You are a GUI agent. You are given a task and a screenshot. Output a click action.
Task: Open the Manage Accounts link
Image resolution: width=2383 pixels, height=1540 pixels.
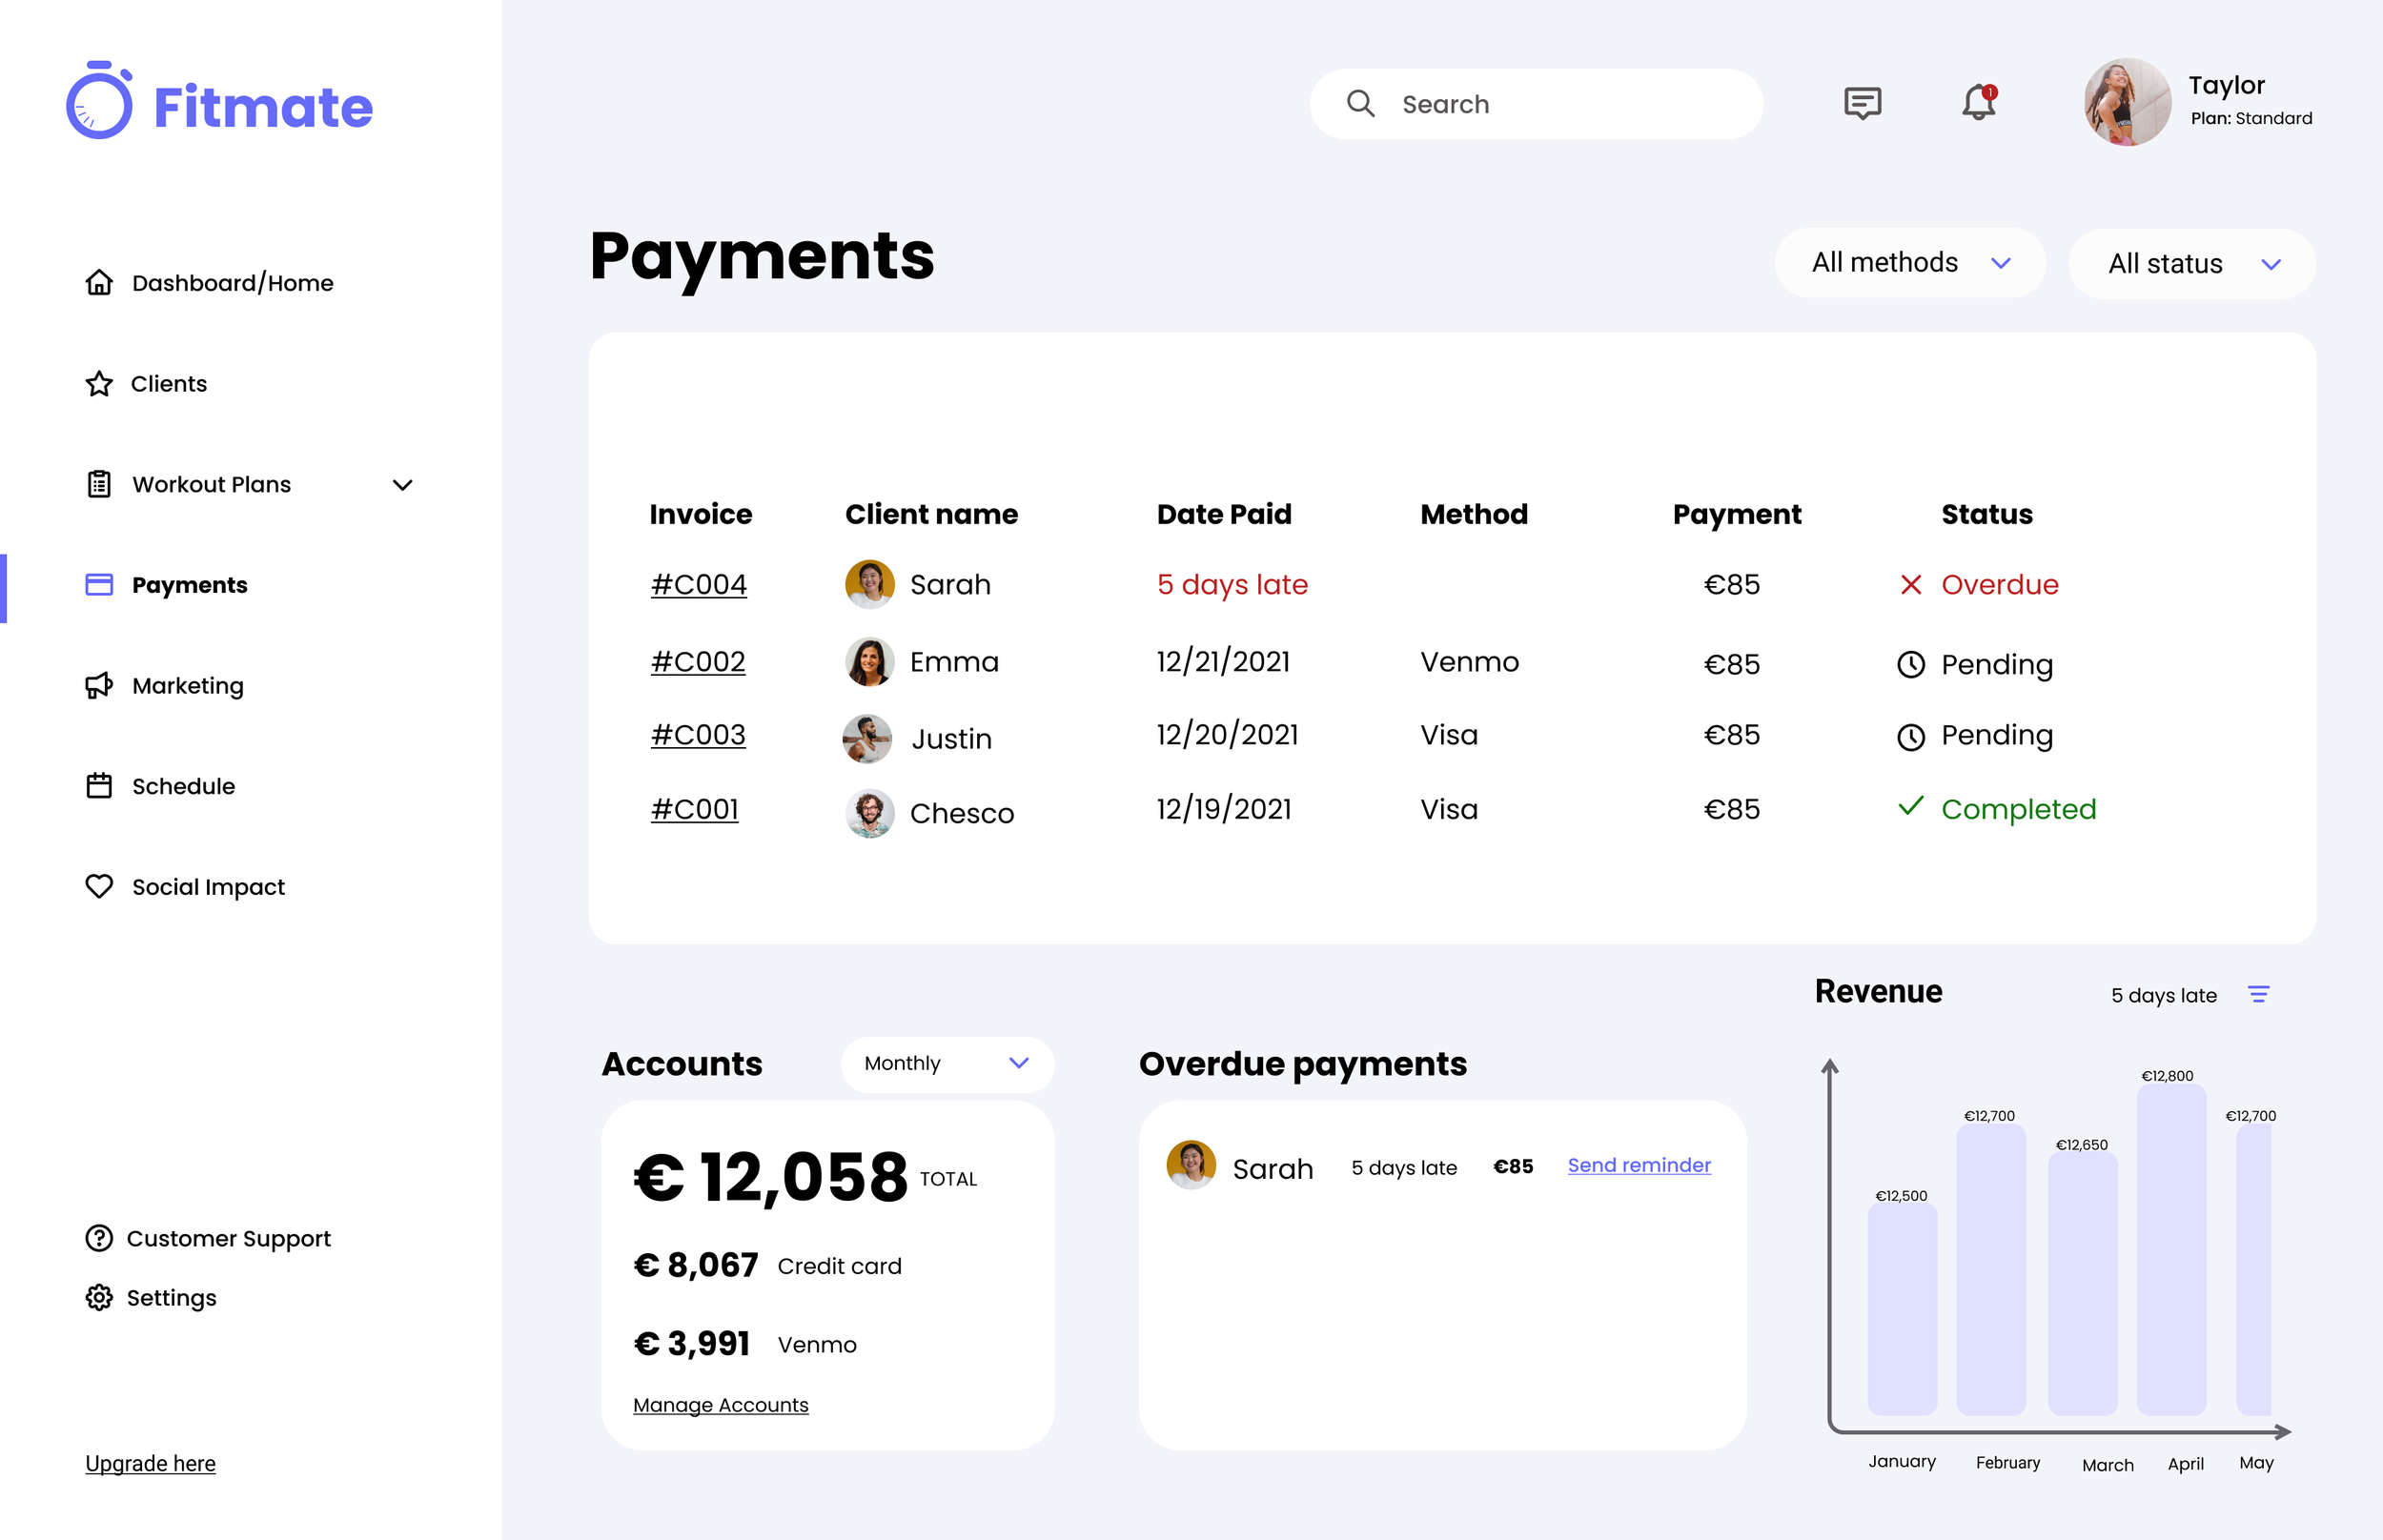pyautogui.click(x=720, y=1405)
